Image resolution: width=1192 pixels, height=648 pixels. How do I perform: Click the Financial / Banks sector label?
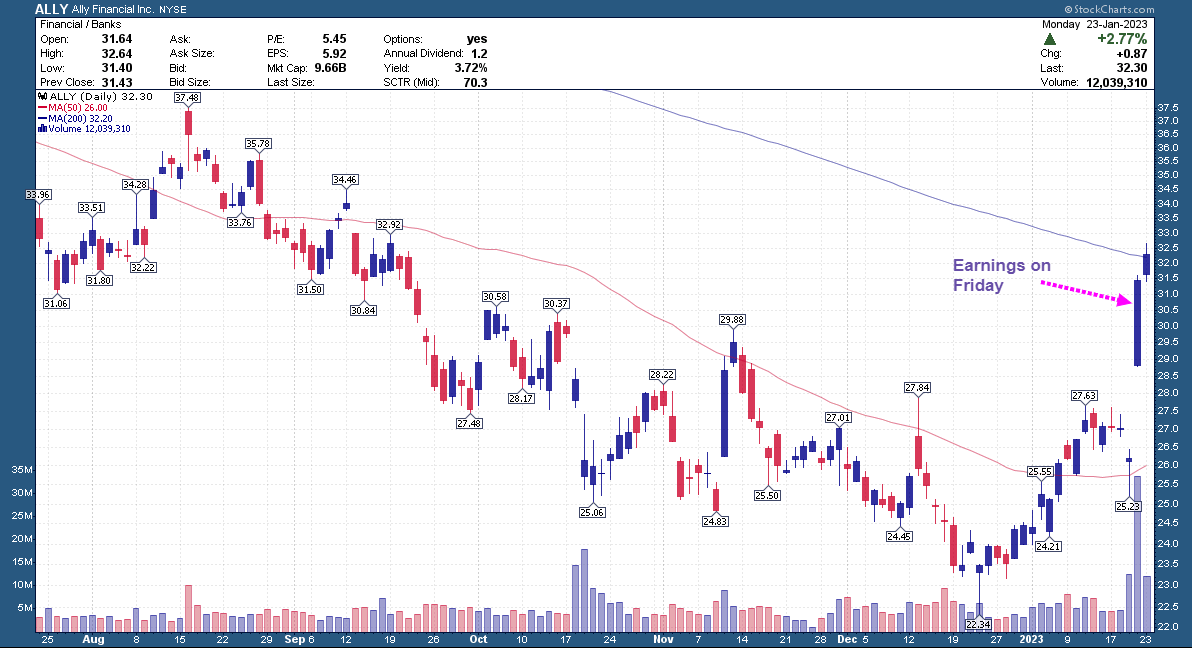coord(81,24)
